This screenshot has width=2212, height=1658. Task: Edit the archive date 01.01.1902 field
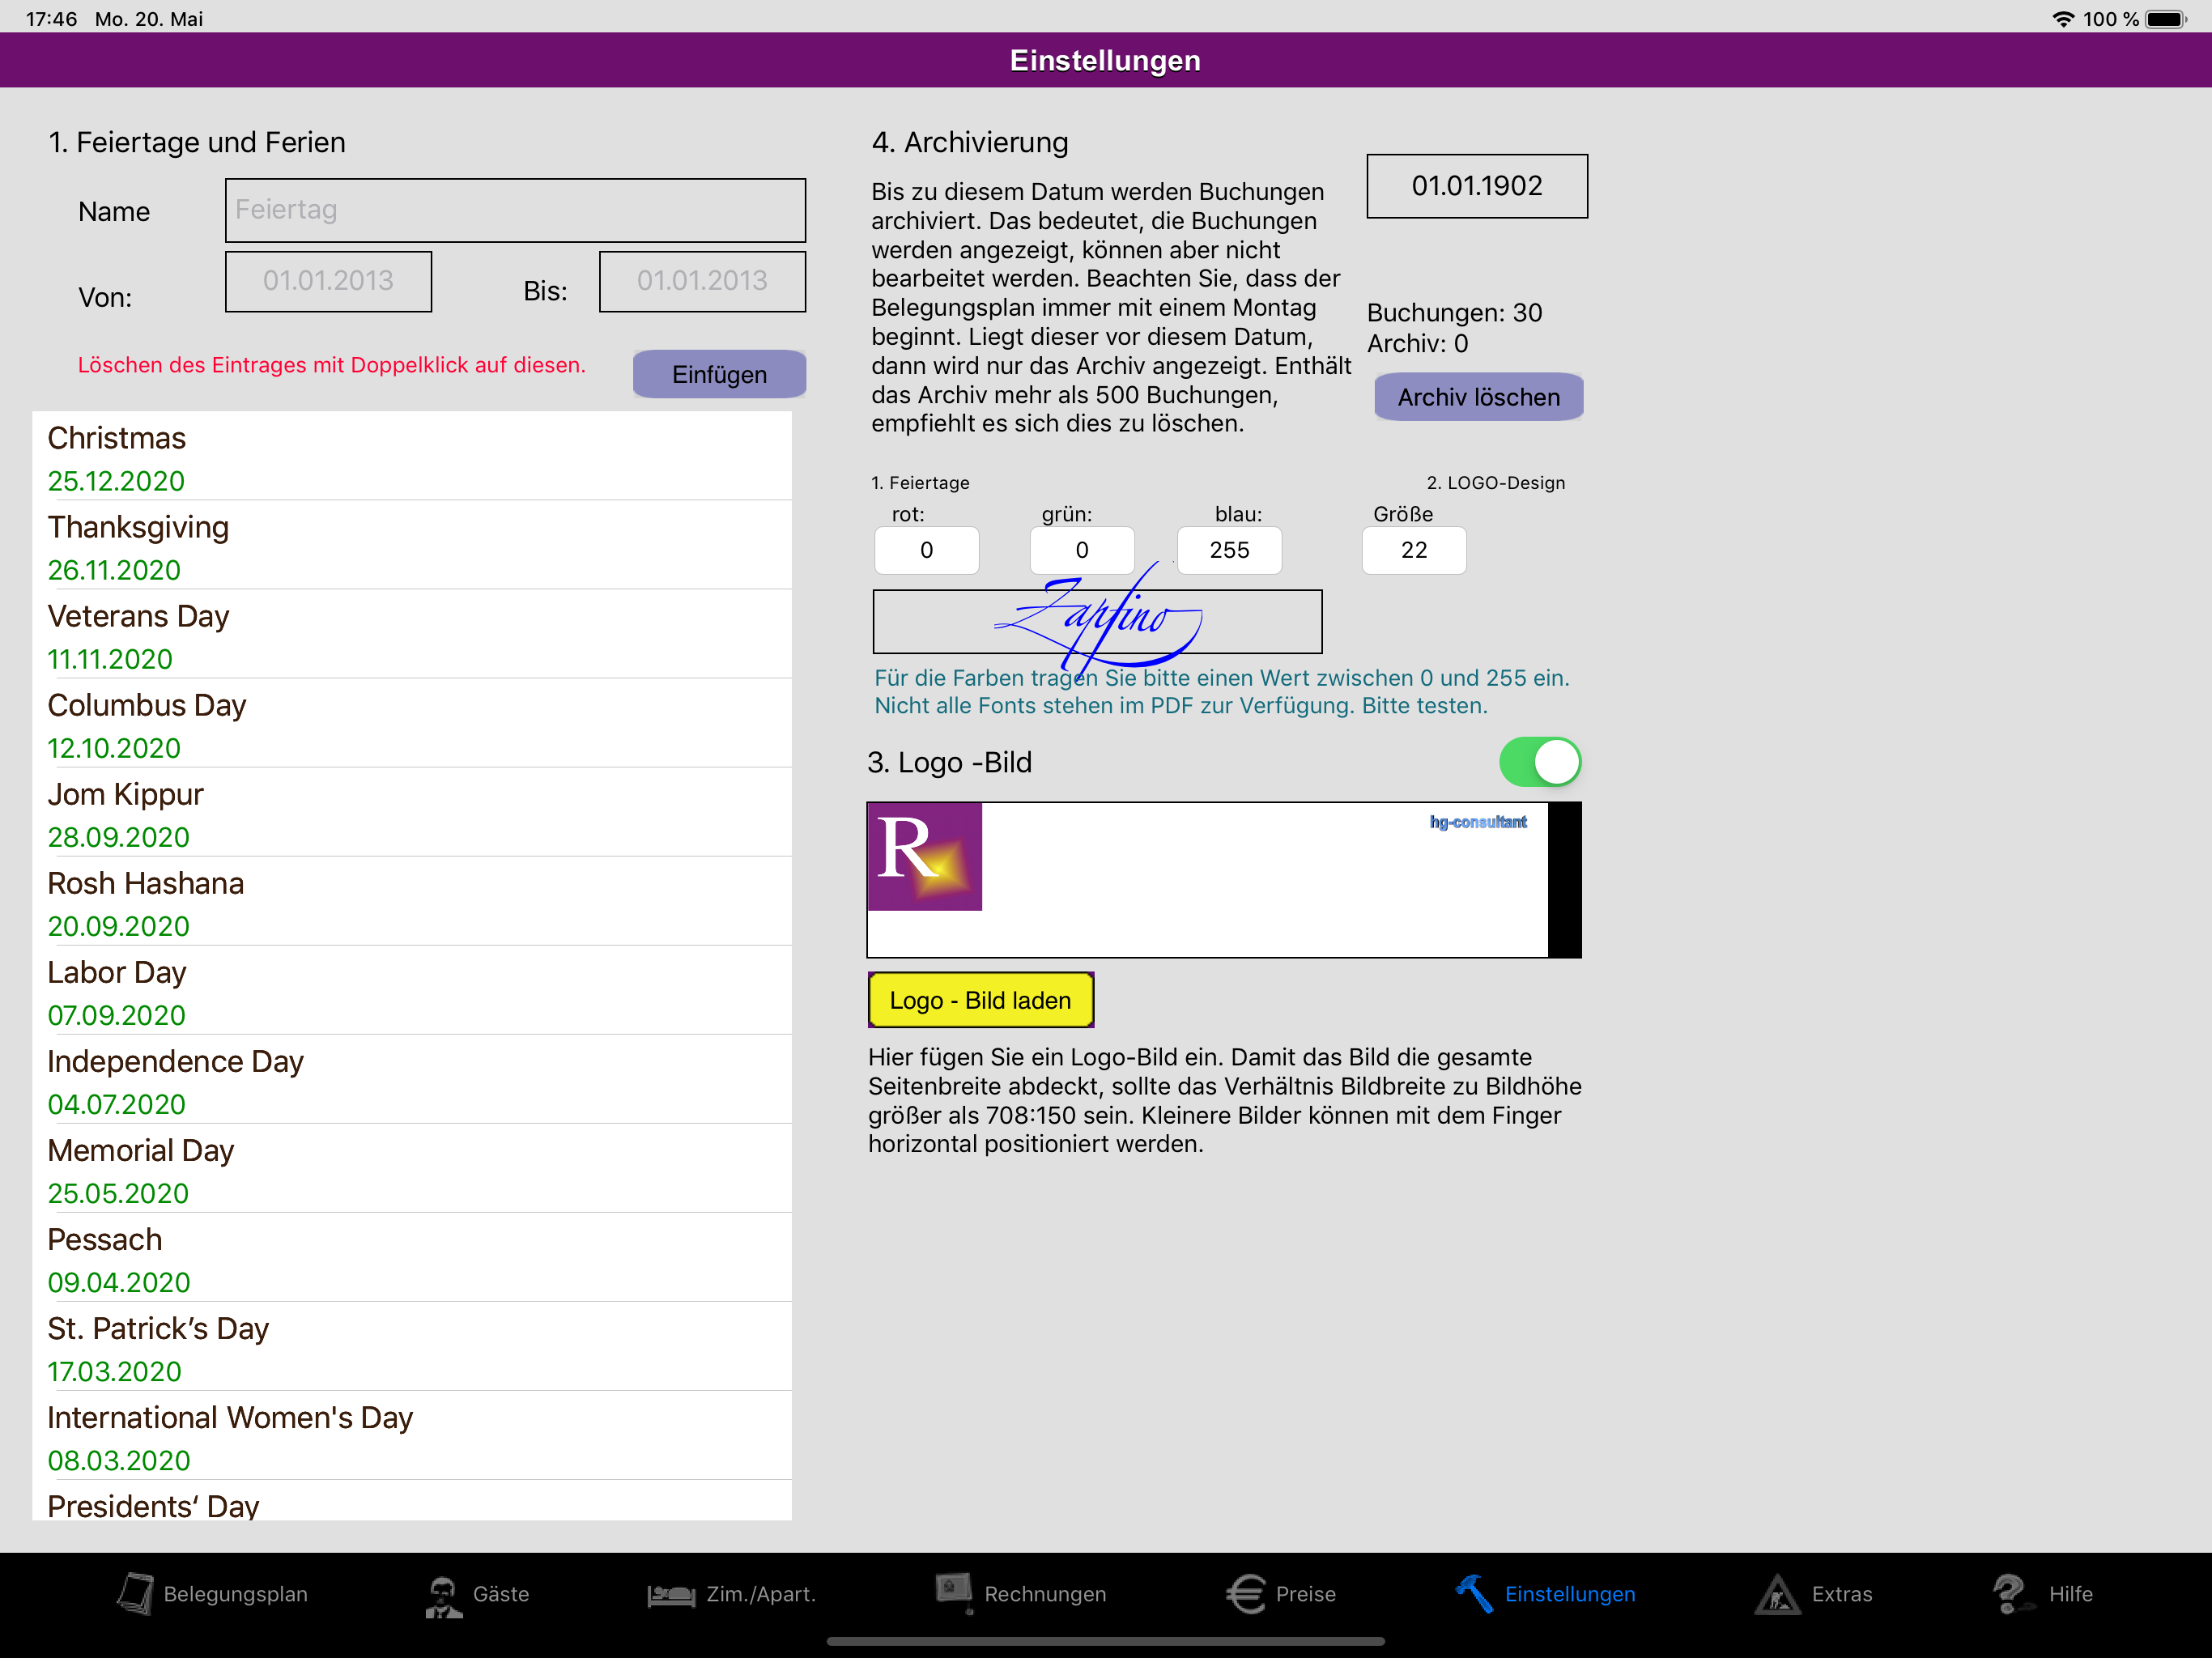1477,186
